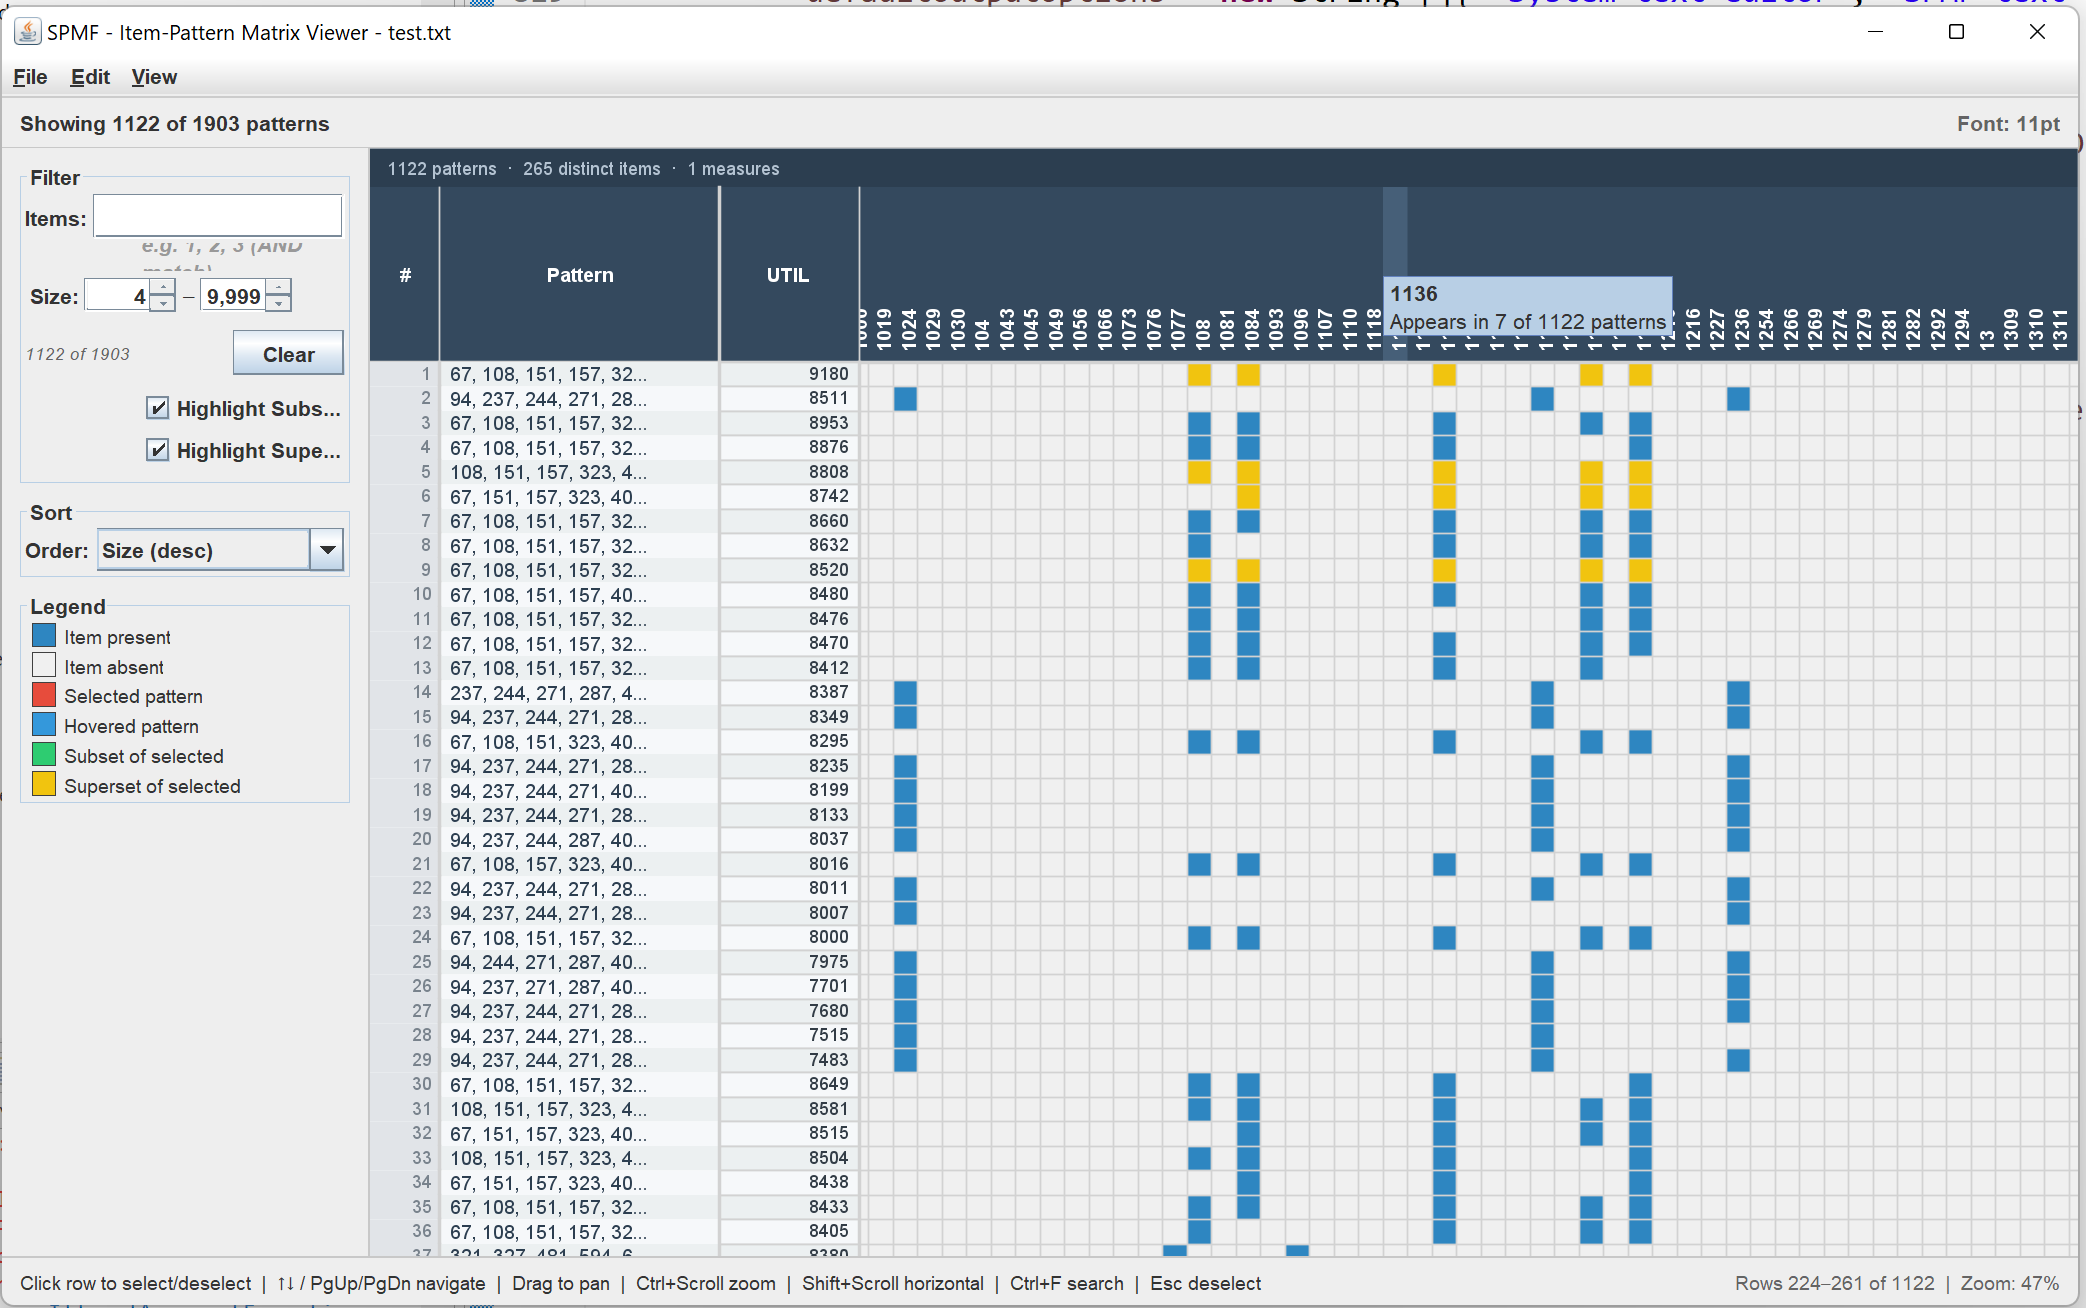Click the UTIL column header
This screenshot has width=2086, height=1308.
pos(788,275)
